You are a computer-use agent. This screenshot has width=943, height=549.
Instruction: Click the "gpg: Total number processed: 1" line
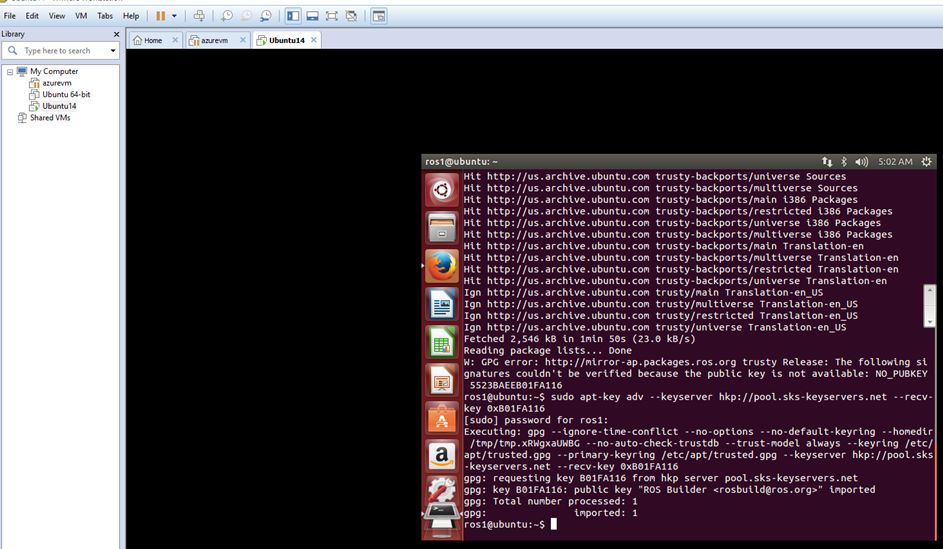click(550, 501)
